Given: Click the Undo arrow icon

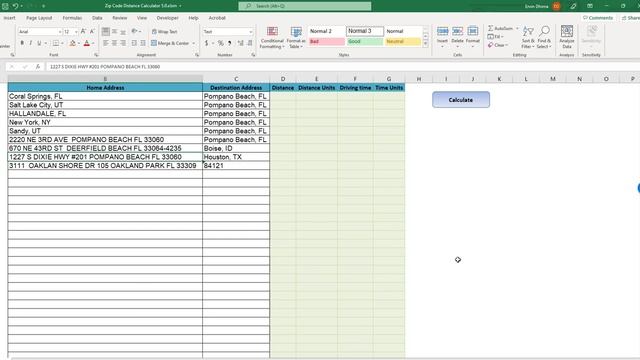Looking at the screenshot, I should tap(15, 6).
